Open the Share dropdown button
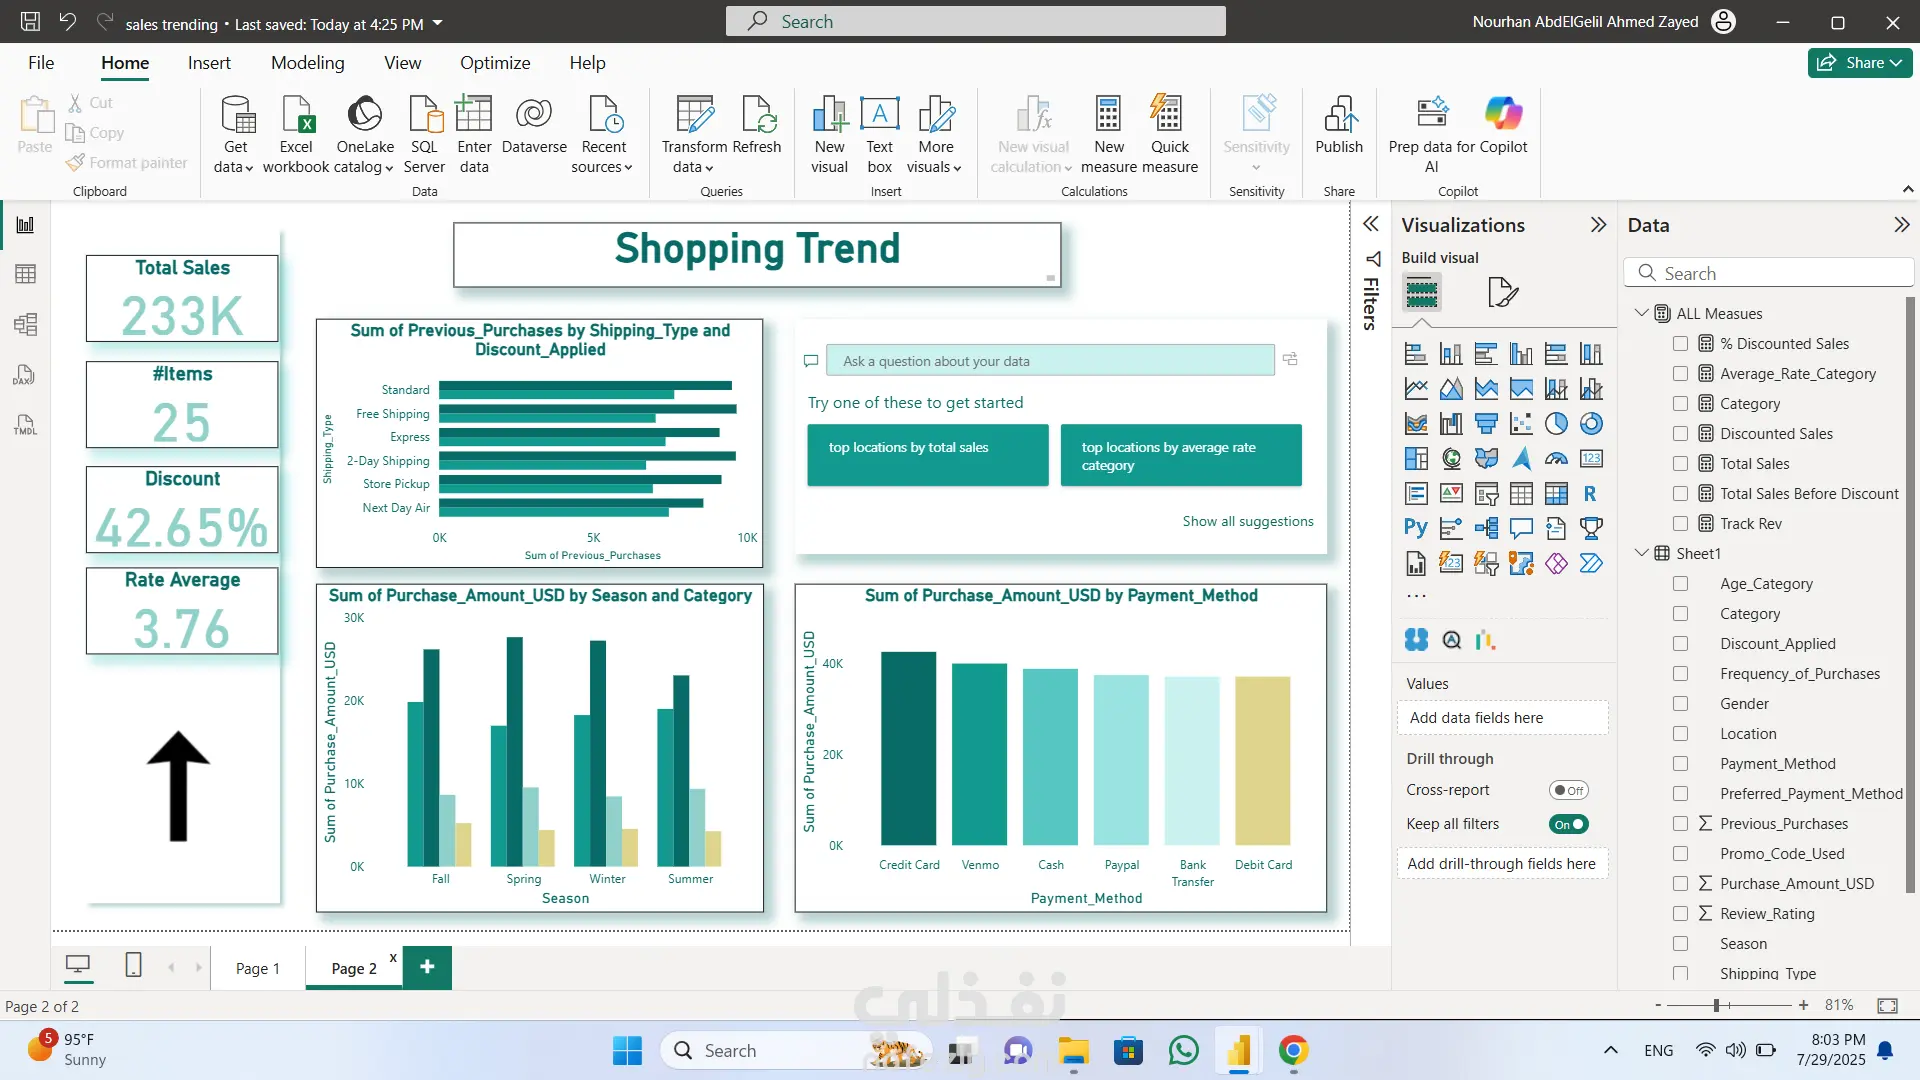This screenshot has width=1920, height=1080. 1860,62
